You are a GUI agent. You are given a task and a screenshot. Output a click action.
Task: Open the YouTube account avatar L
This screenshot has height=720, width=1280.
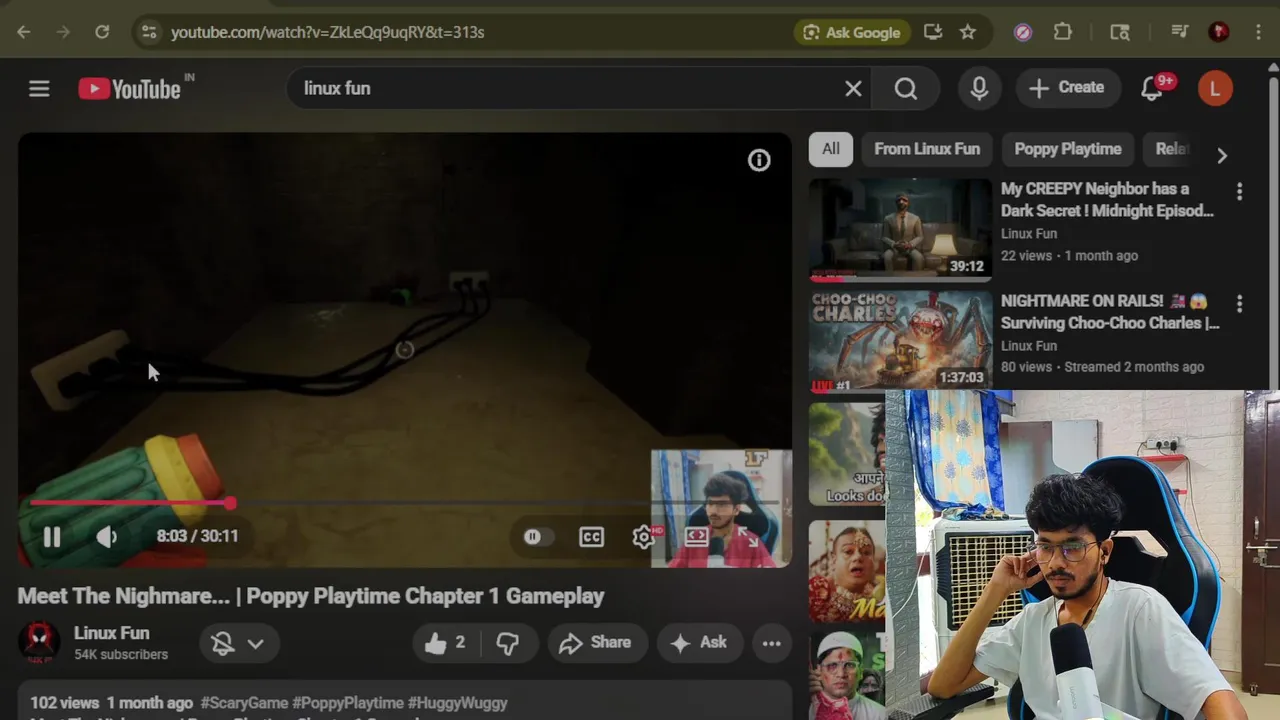(x=1215, y=88)
